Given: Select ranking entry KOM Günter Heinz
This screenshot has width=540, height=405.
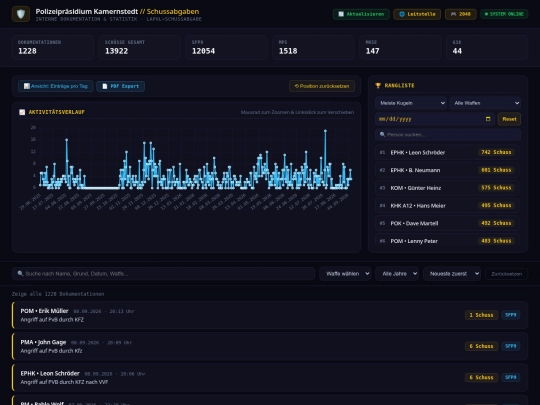Looking at the screenshot, I should pyautogui.click(x=447, y=188).
